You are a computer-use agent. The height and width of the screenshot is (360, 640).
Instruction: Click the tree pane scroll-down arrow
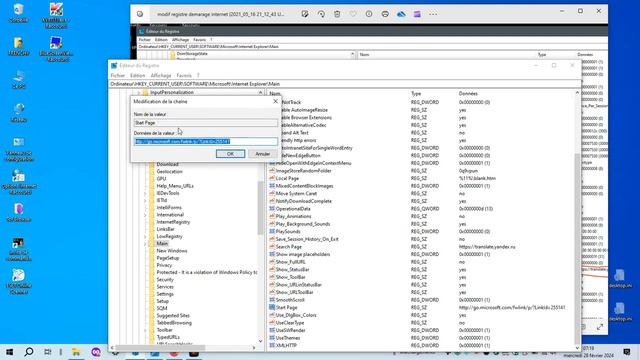(x=260, y=341)
